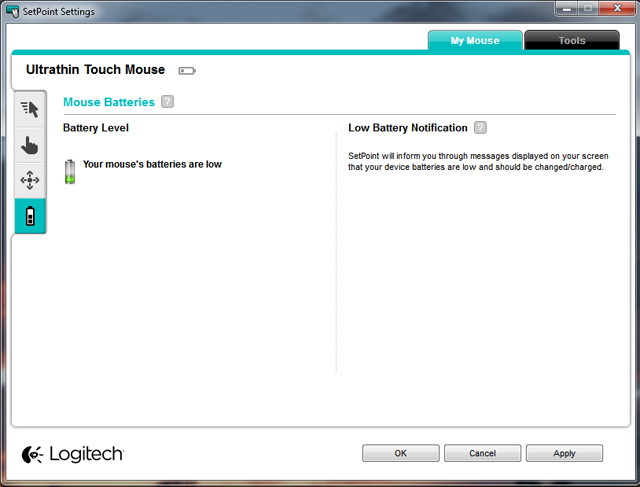Viewport: 640px width, 487px height.
Task: Open help icon next to Mouse Batteries
Action: (x=167, y=102)
